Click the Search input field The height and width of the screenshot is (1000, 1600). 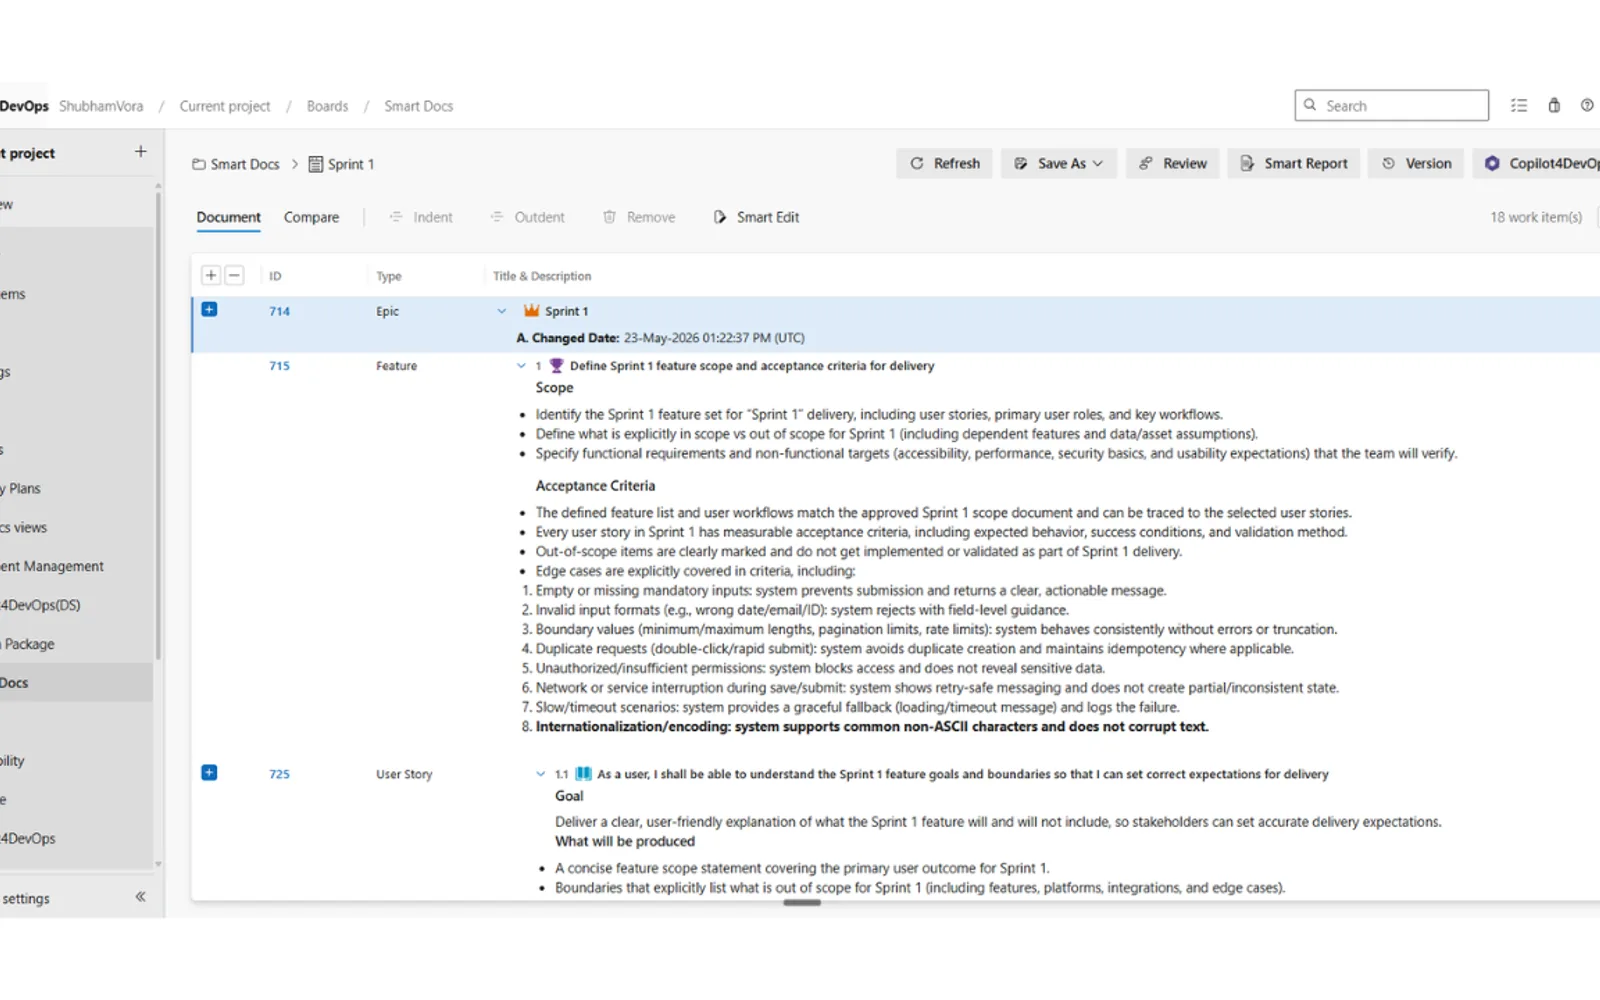[1391, 105]
